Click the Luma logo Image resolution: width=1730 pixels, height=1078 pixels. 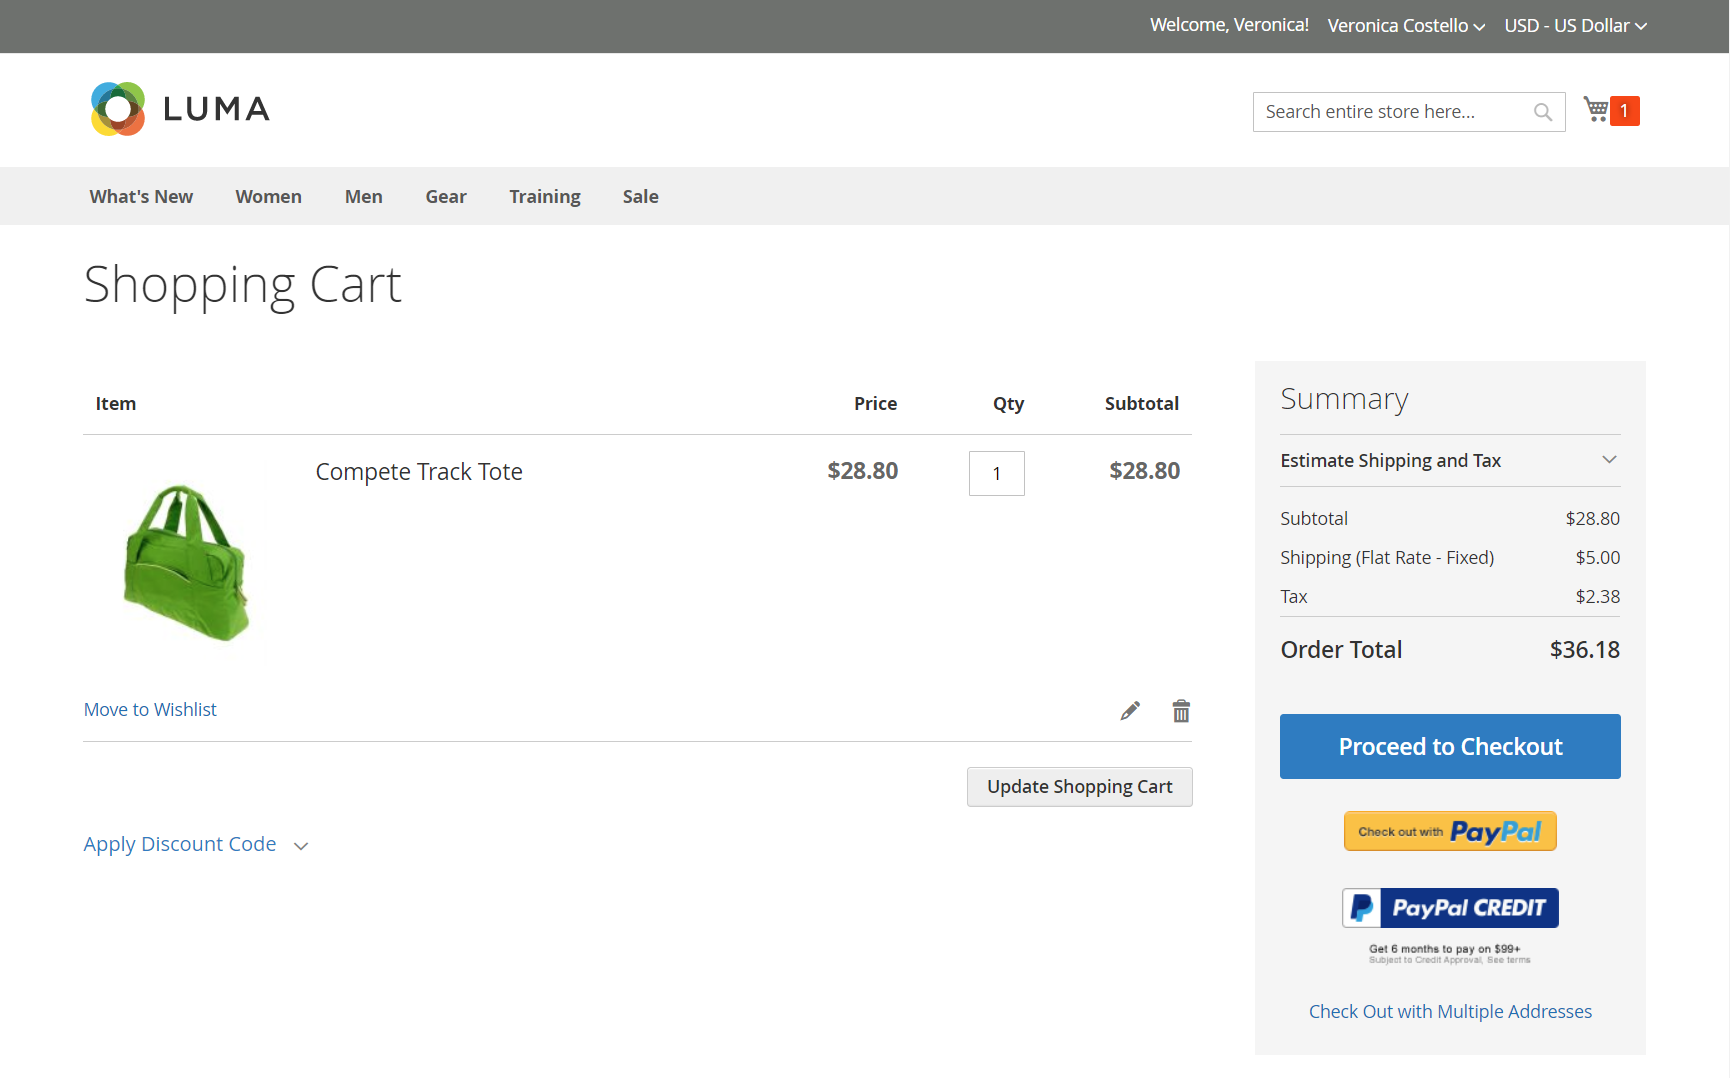tap(180, 109)
